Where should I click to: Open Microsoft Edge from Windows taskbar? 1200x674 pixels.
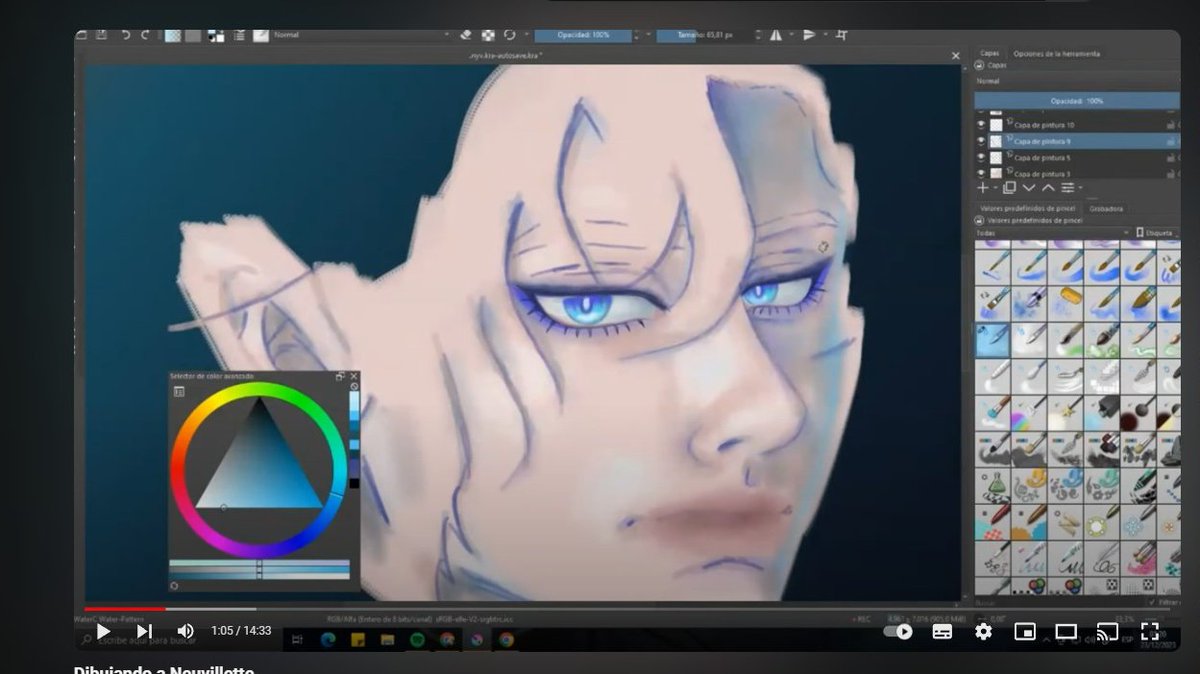[x=329, y=639]
